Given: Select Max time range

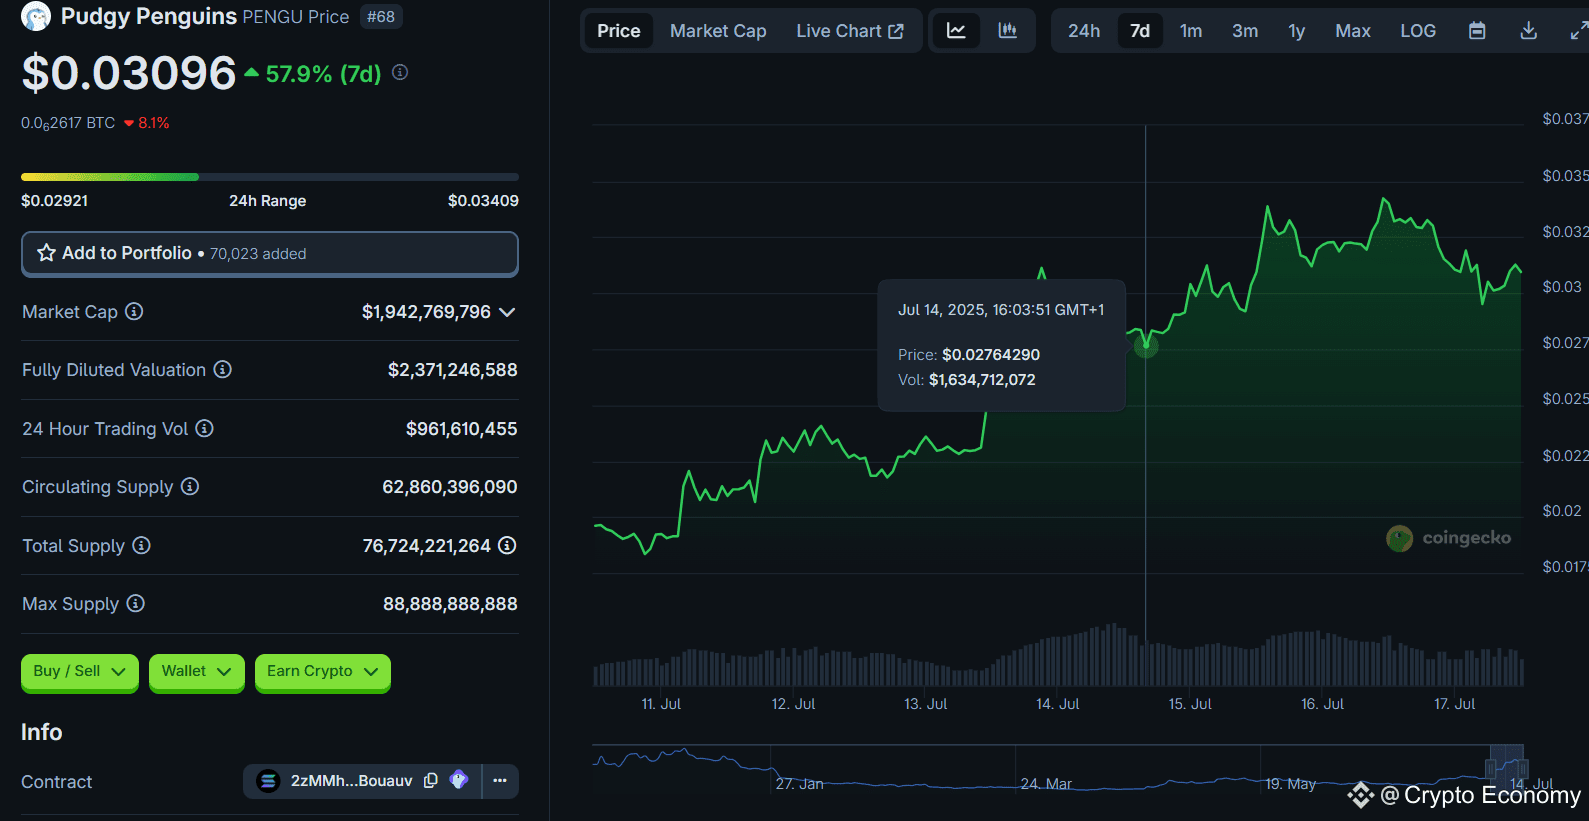Looking at the screenshot, I should pyautogui.click(x=1353, y=31).
